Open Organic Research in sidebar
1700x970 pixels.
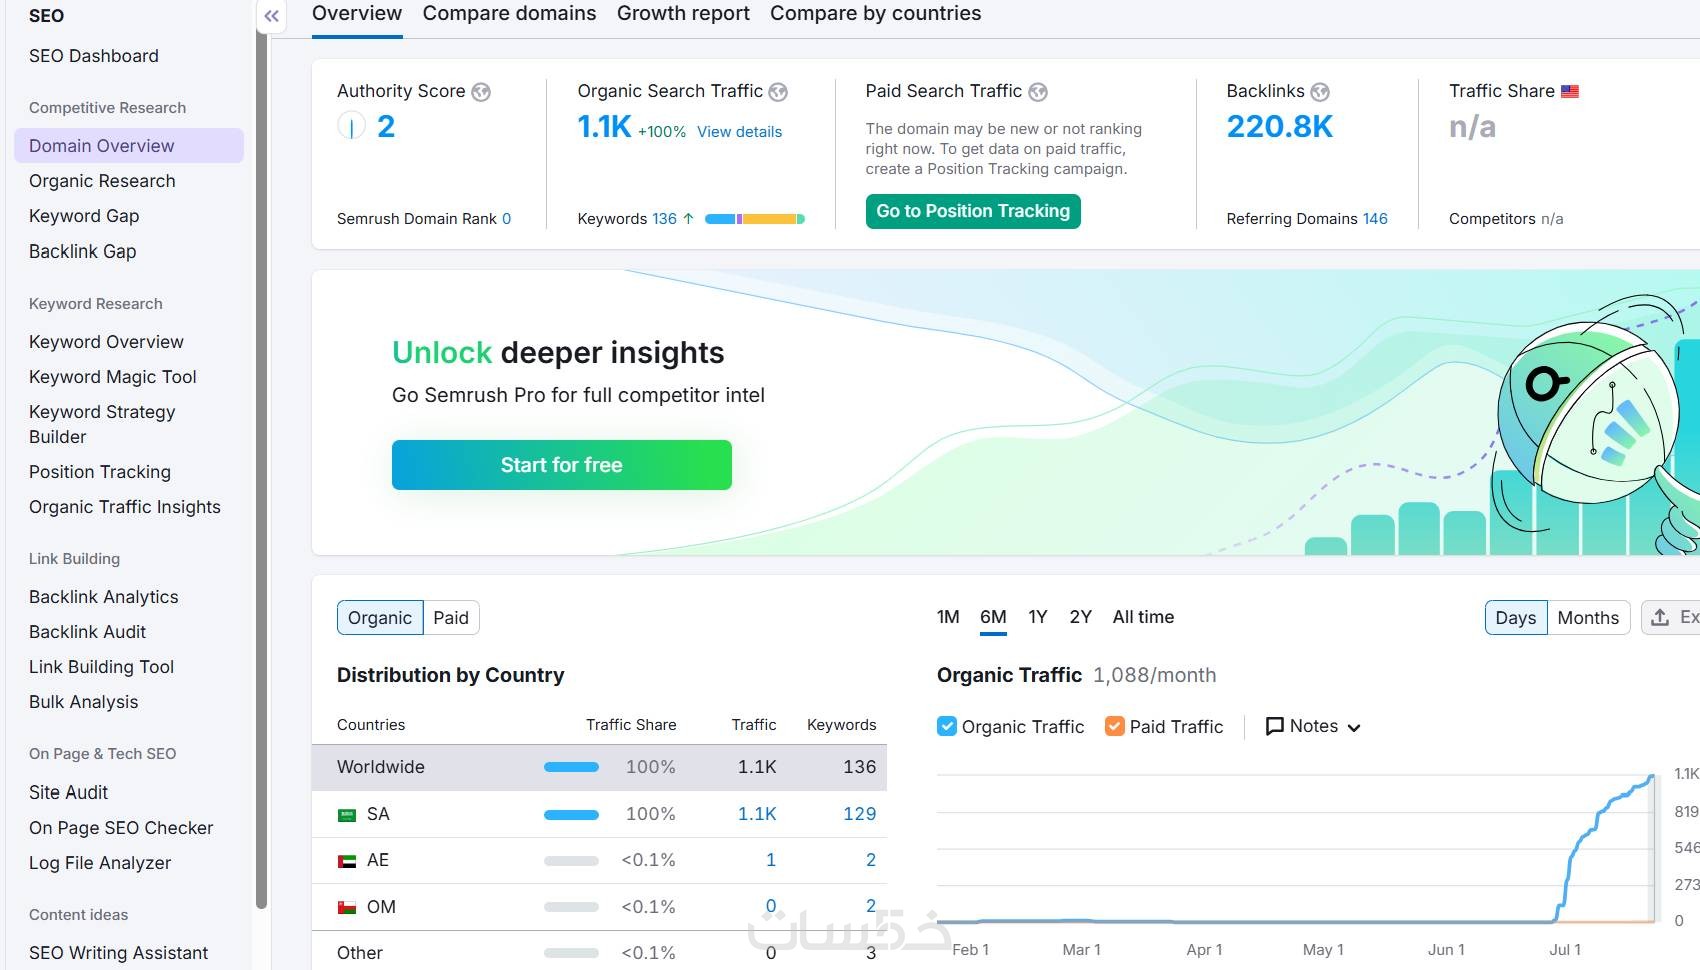[102, 181]
